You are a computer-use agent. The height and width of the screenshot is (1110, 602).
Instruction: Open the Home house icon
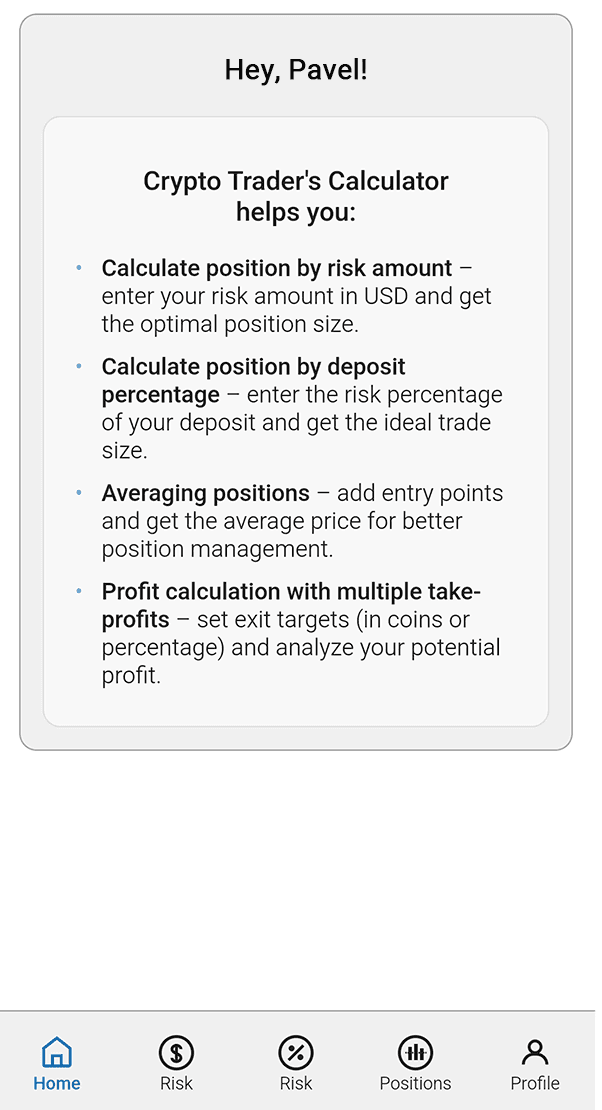point(56,1051)
